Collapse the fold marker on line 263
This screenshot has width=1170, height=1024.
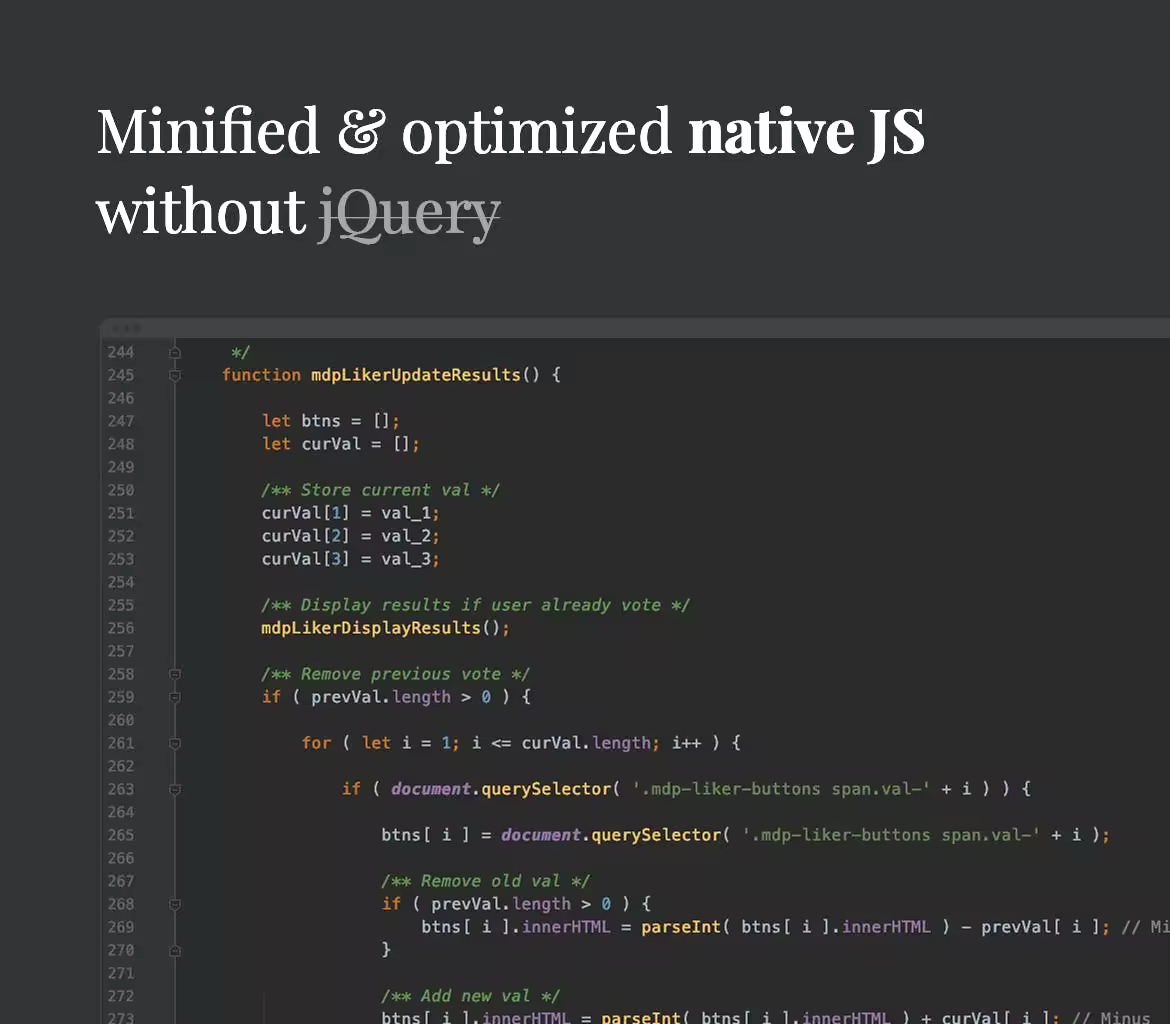point(175,790)
